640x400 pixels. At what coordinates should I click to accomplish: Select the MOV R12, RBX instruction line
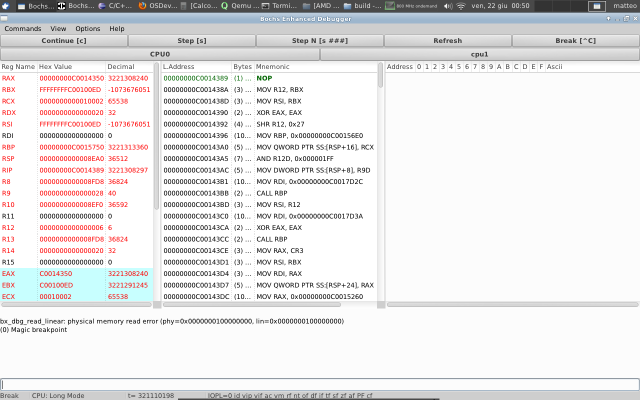tap(269, 89)
